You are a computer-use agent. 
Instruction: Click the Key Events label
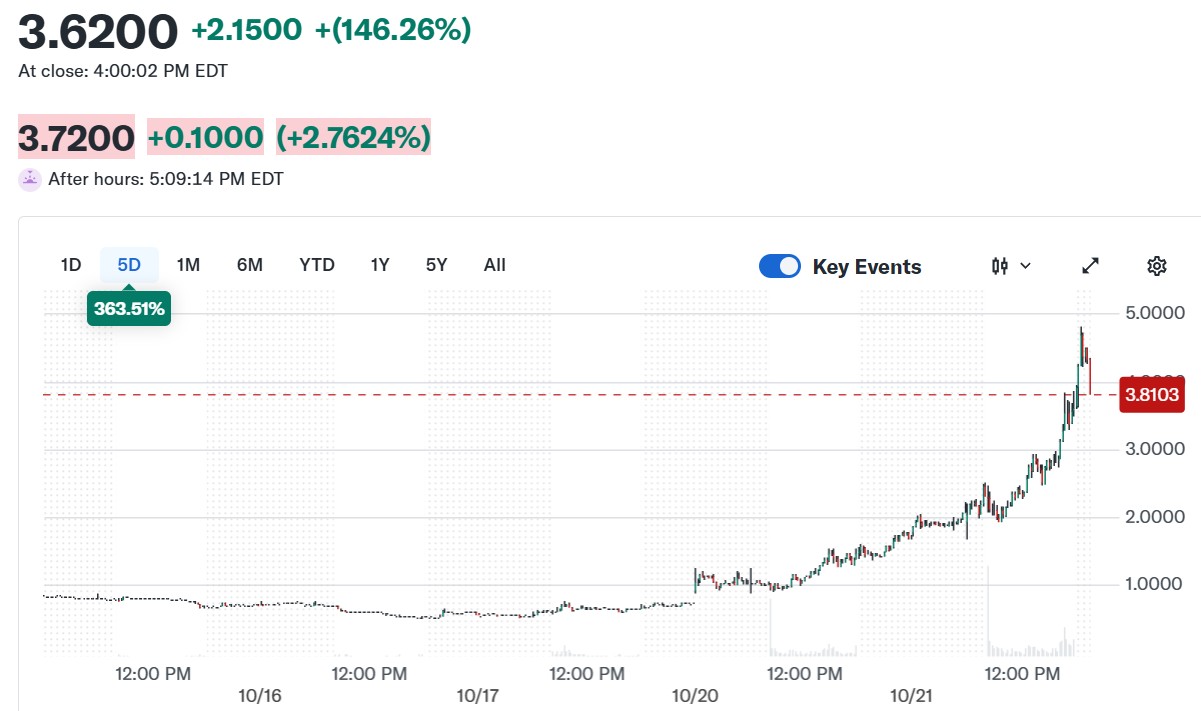pyautogui.click(x=867, y=267)
